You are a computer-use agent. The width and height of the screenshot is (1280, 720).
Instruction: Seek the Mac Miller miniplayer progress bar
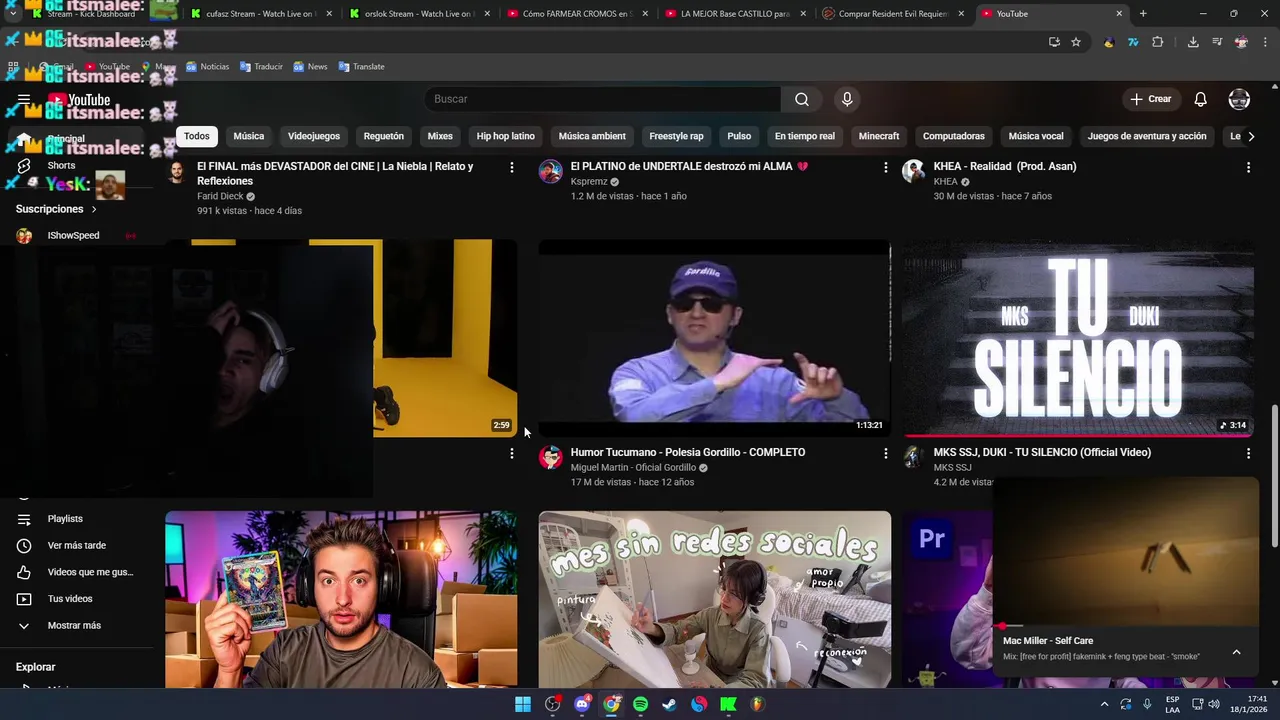click(x=1126, y=626)
